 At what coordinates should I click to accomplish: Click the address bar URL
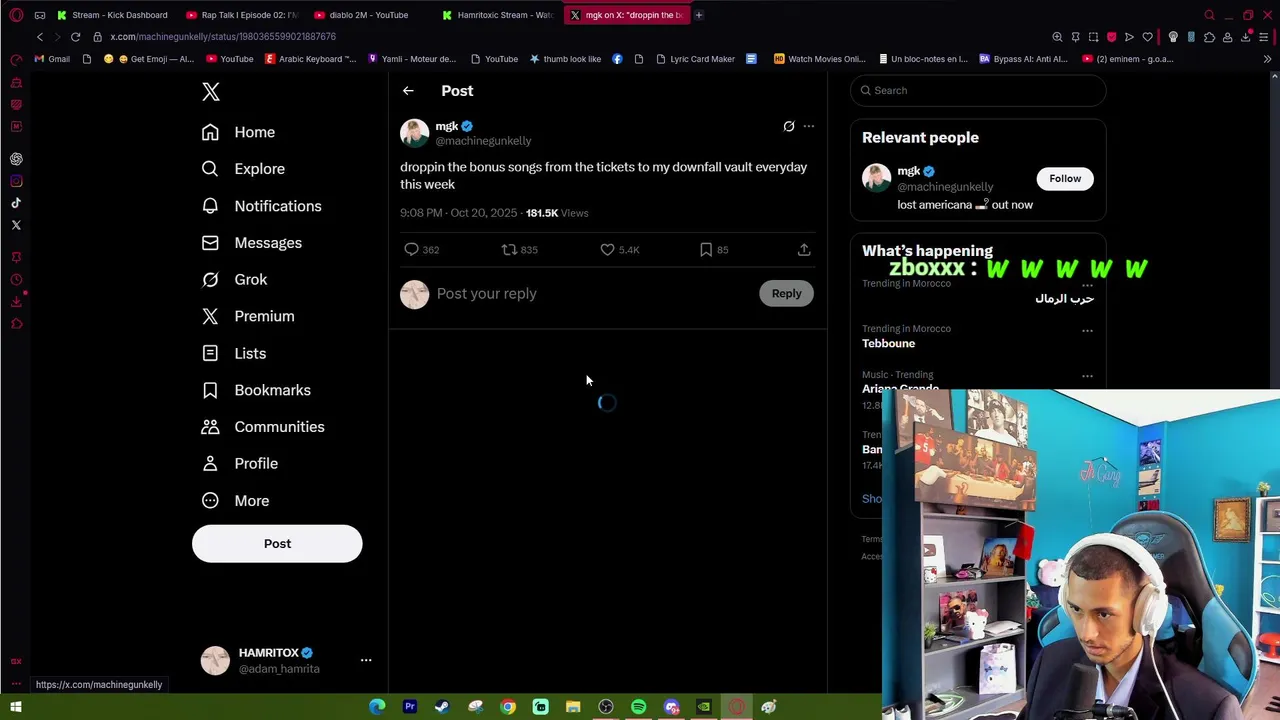[x=223, y=37]
